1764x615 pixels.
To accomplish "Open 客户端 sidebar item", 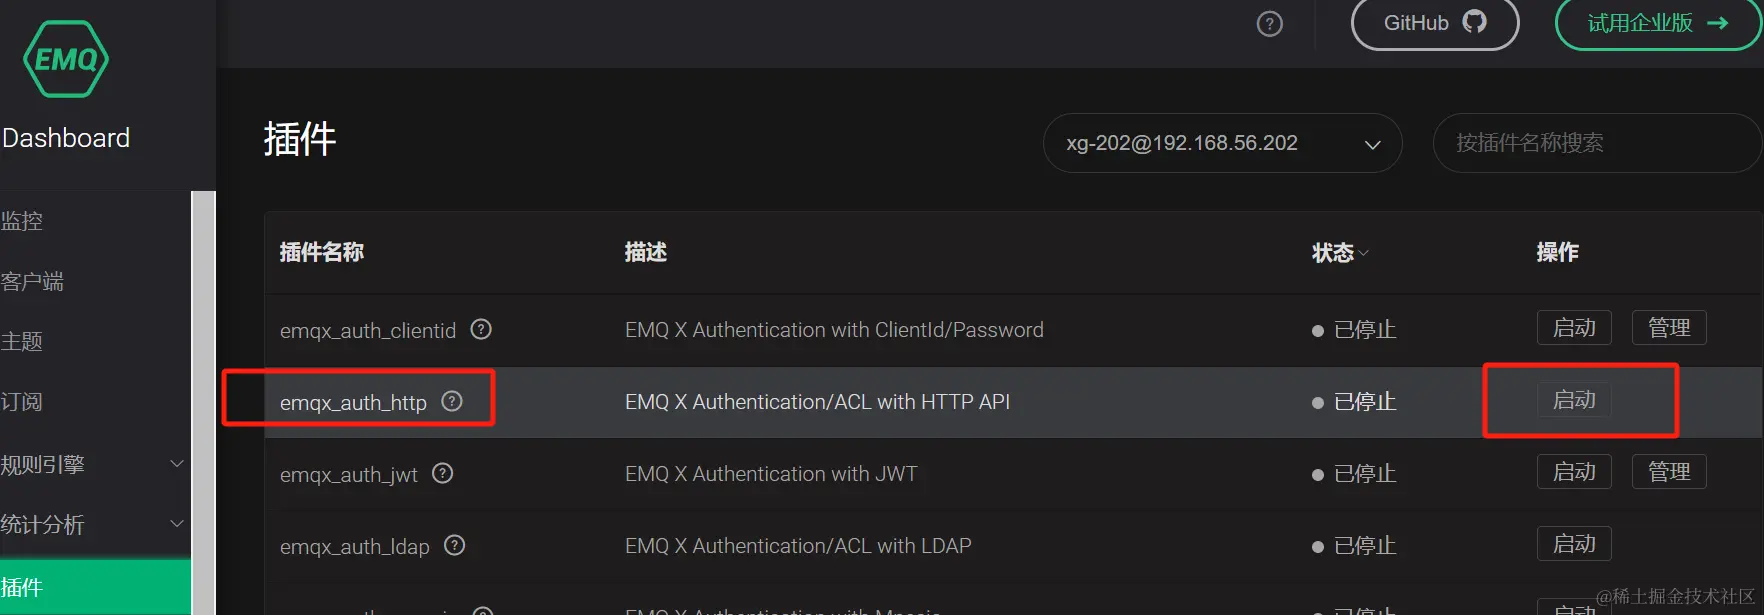I will tap(32, 282).
